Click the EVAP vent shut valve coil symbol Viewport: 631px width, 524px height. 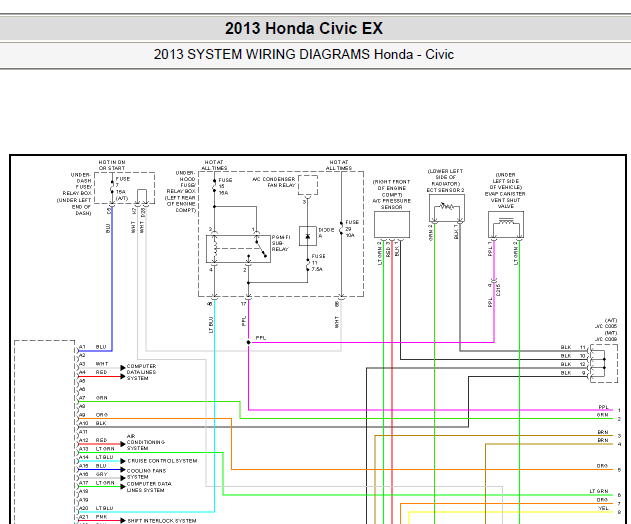(506, 221)
